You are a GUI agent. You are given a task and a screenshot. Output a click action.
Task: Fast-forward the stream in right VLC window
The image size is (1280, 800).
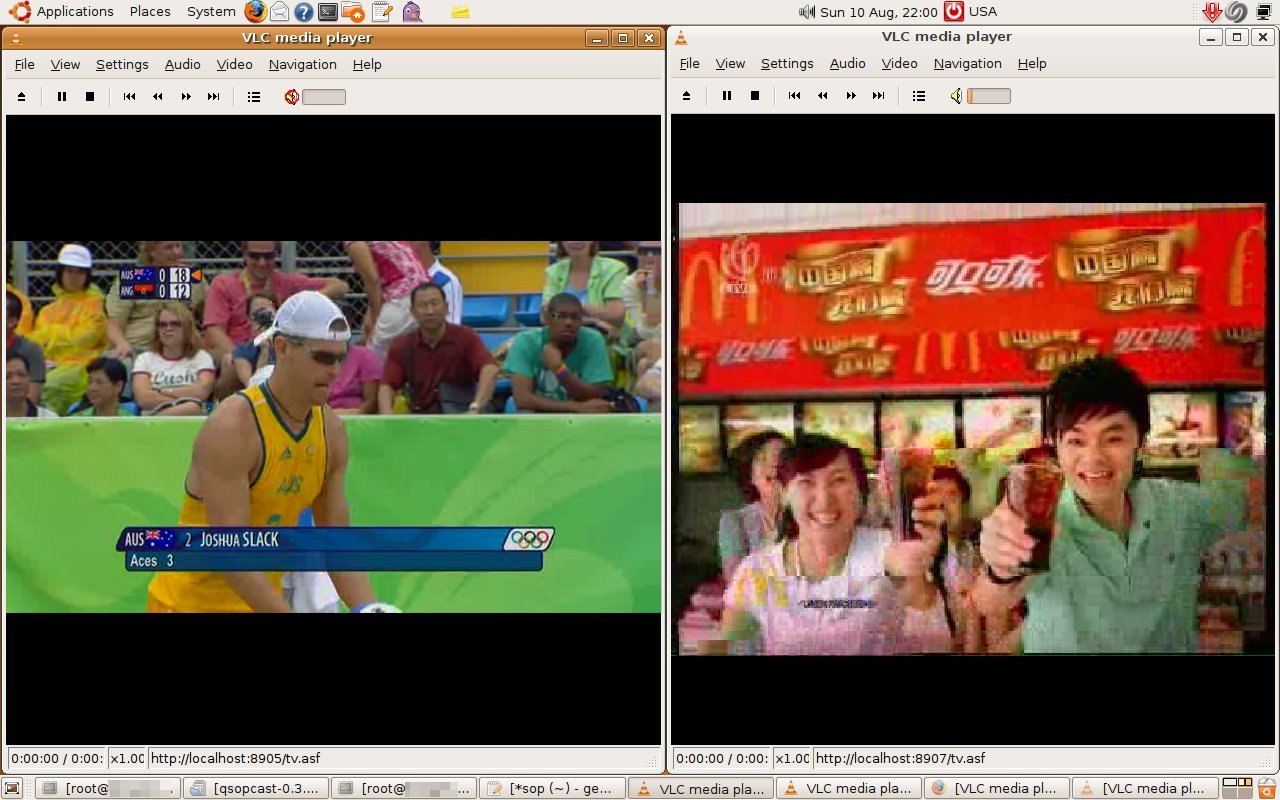[851, 96]
